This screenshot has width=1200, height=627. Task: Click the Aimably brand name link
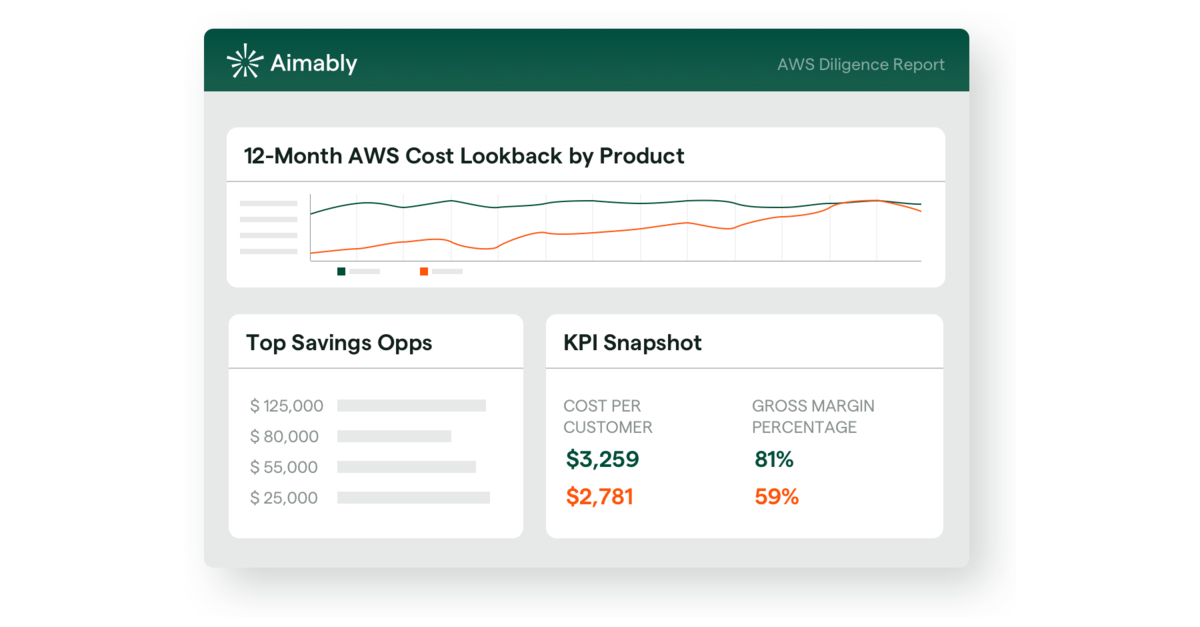tap(314, 62)
